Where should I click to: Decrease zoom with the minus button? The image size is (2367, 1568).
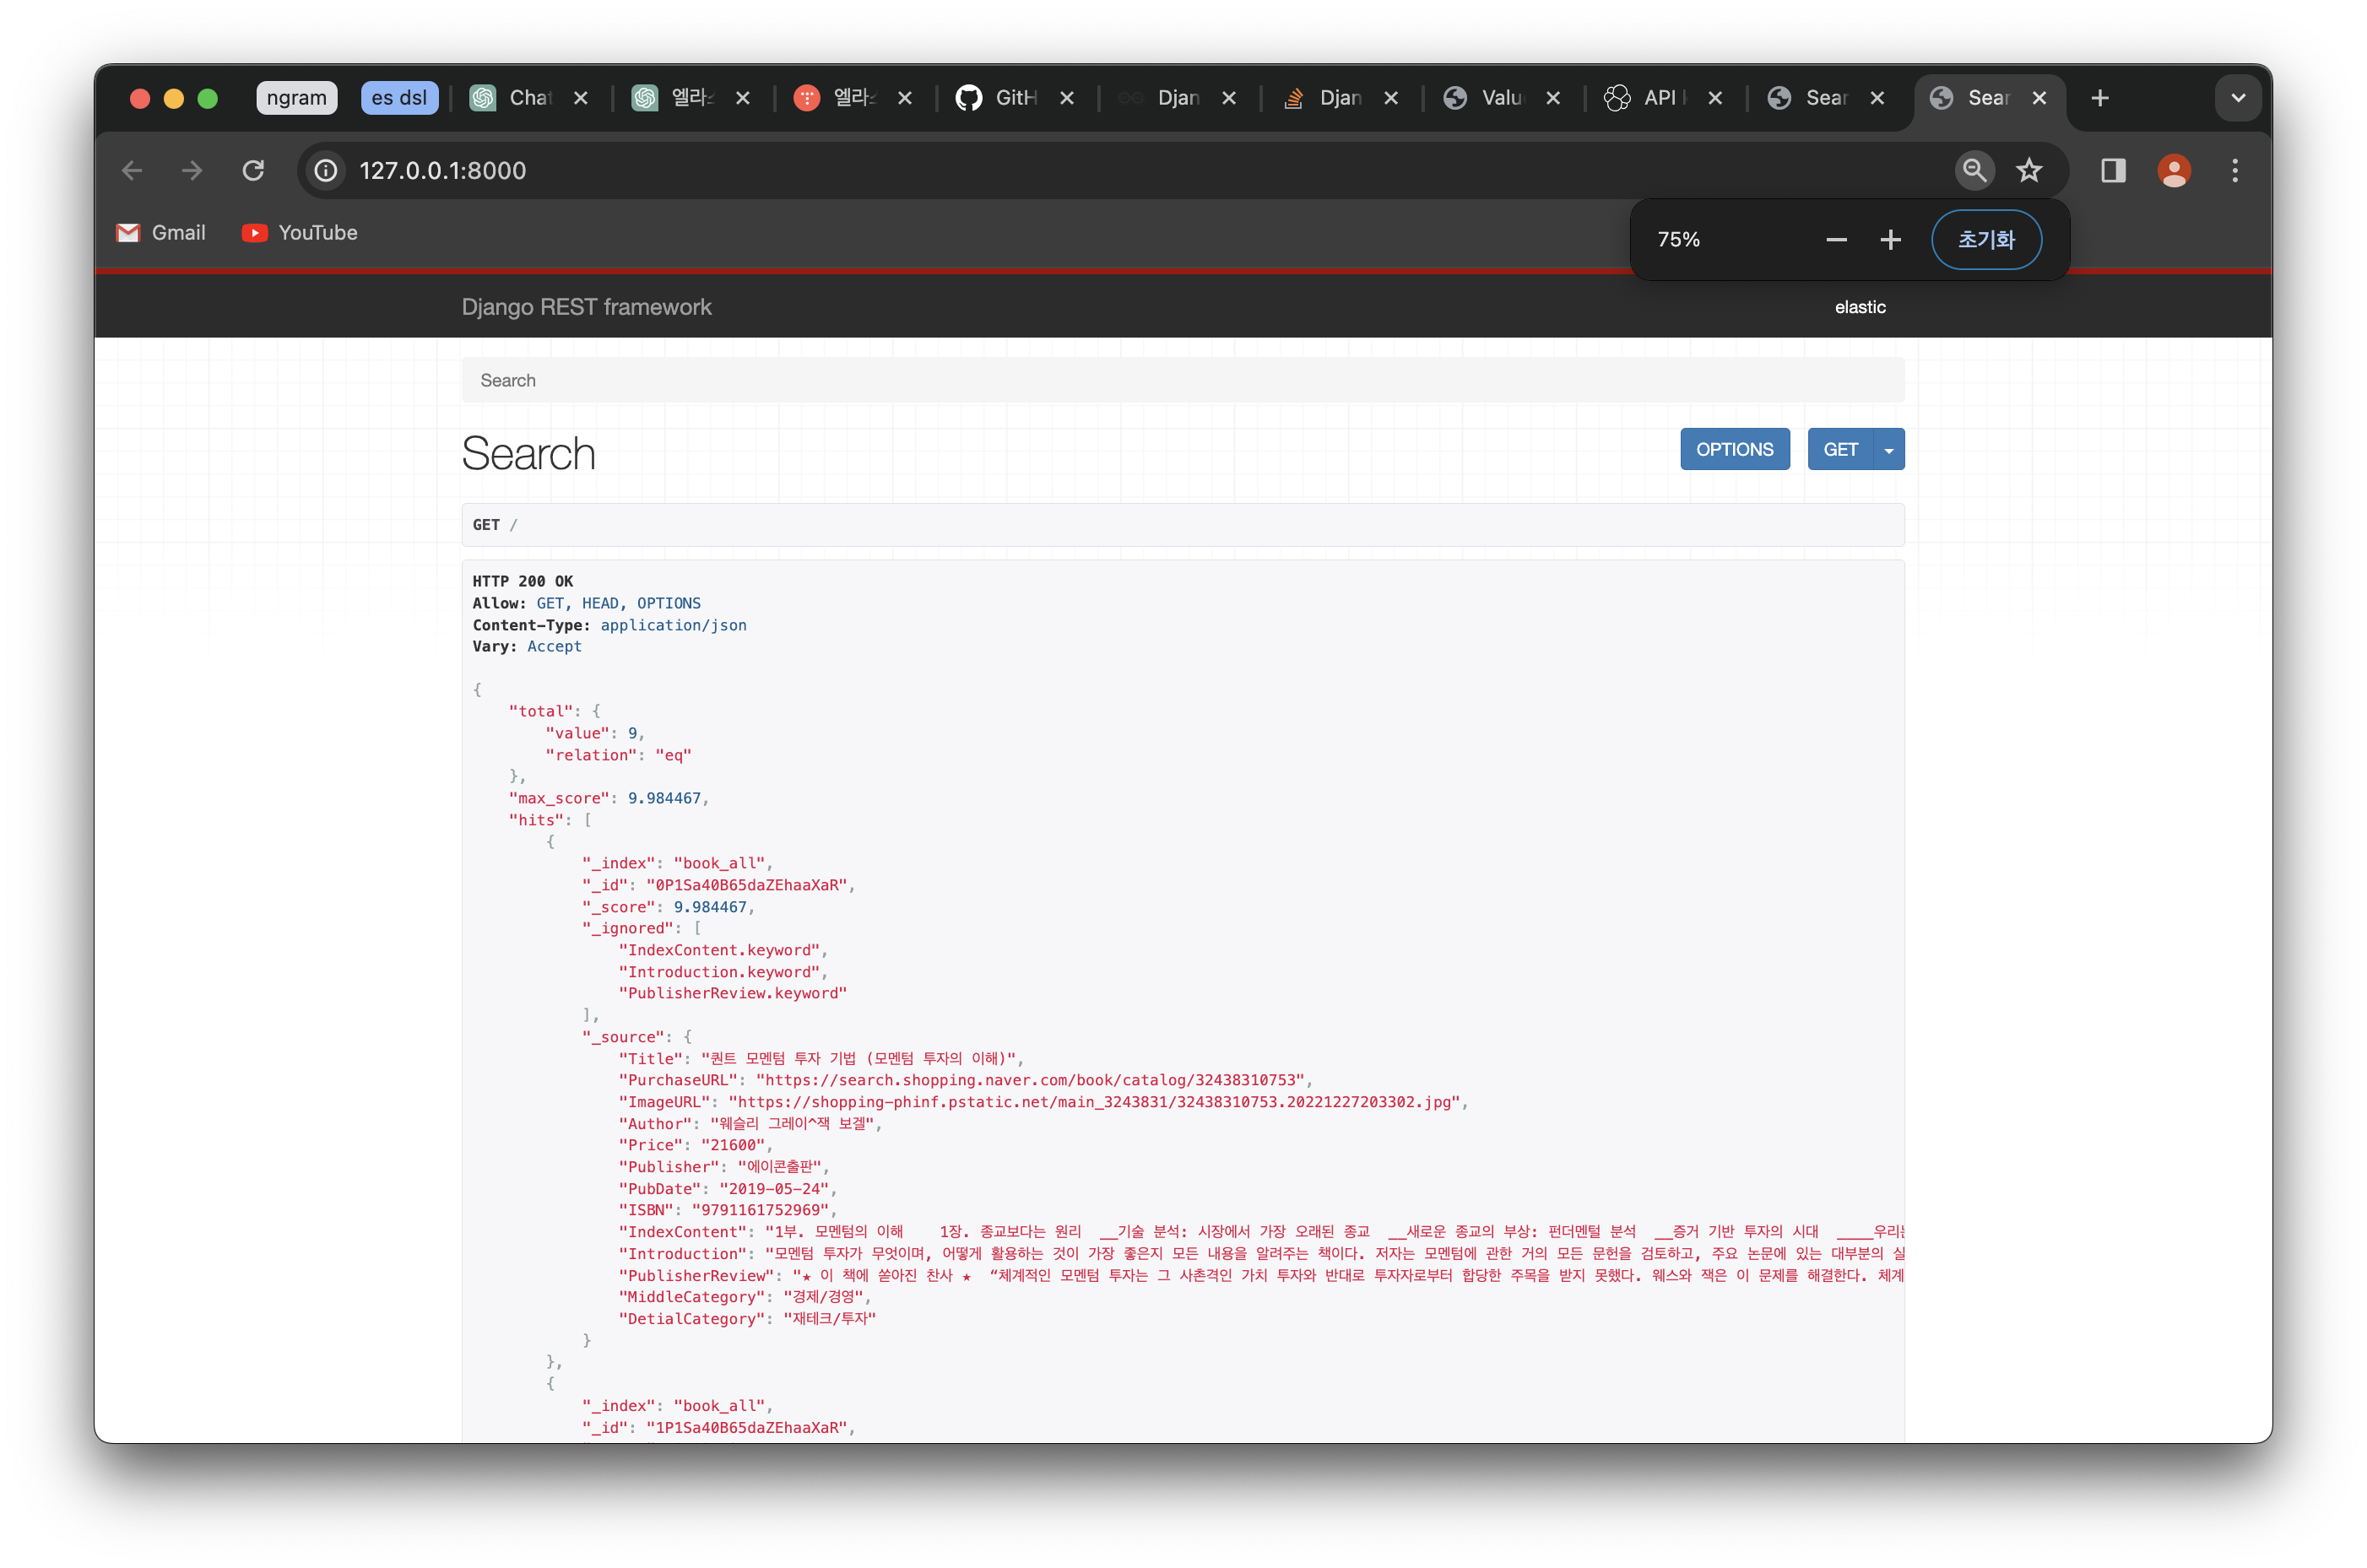point(1836,240)
